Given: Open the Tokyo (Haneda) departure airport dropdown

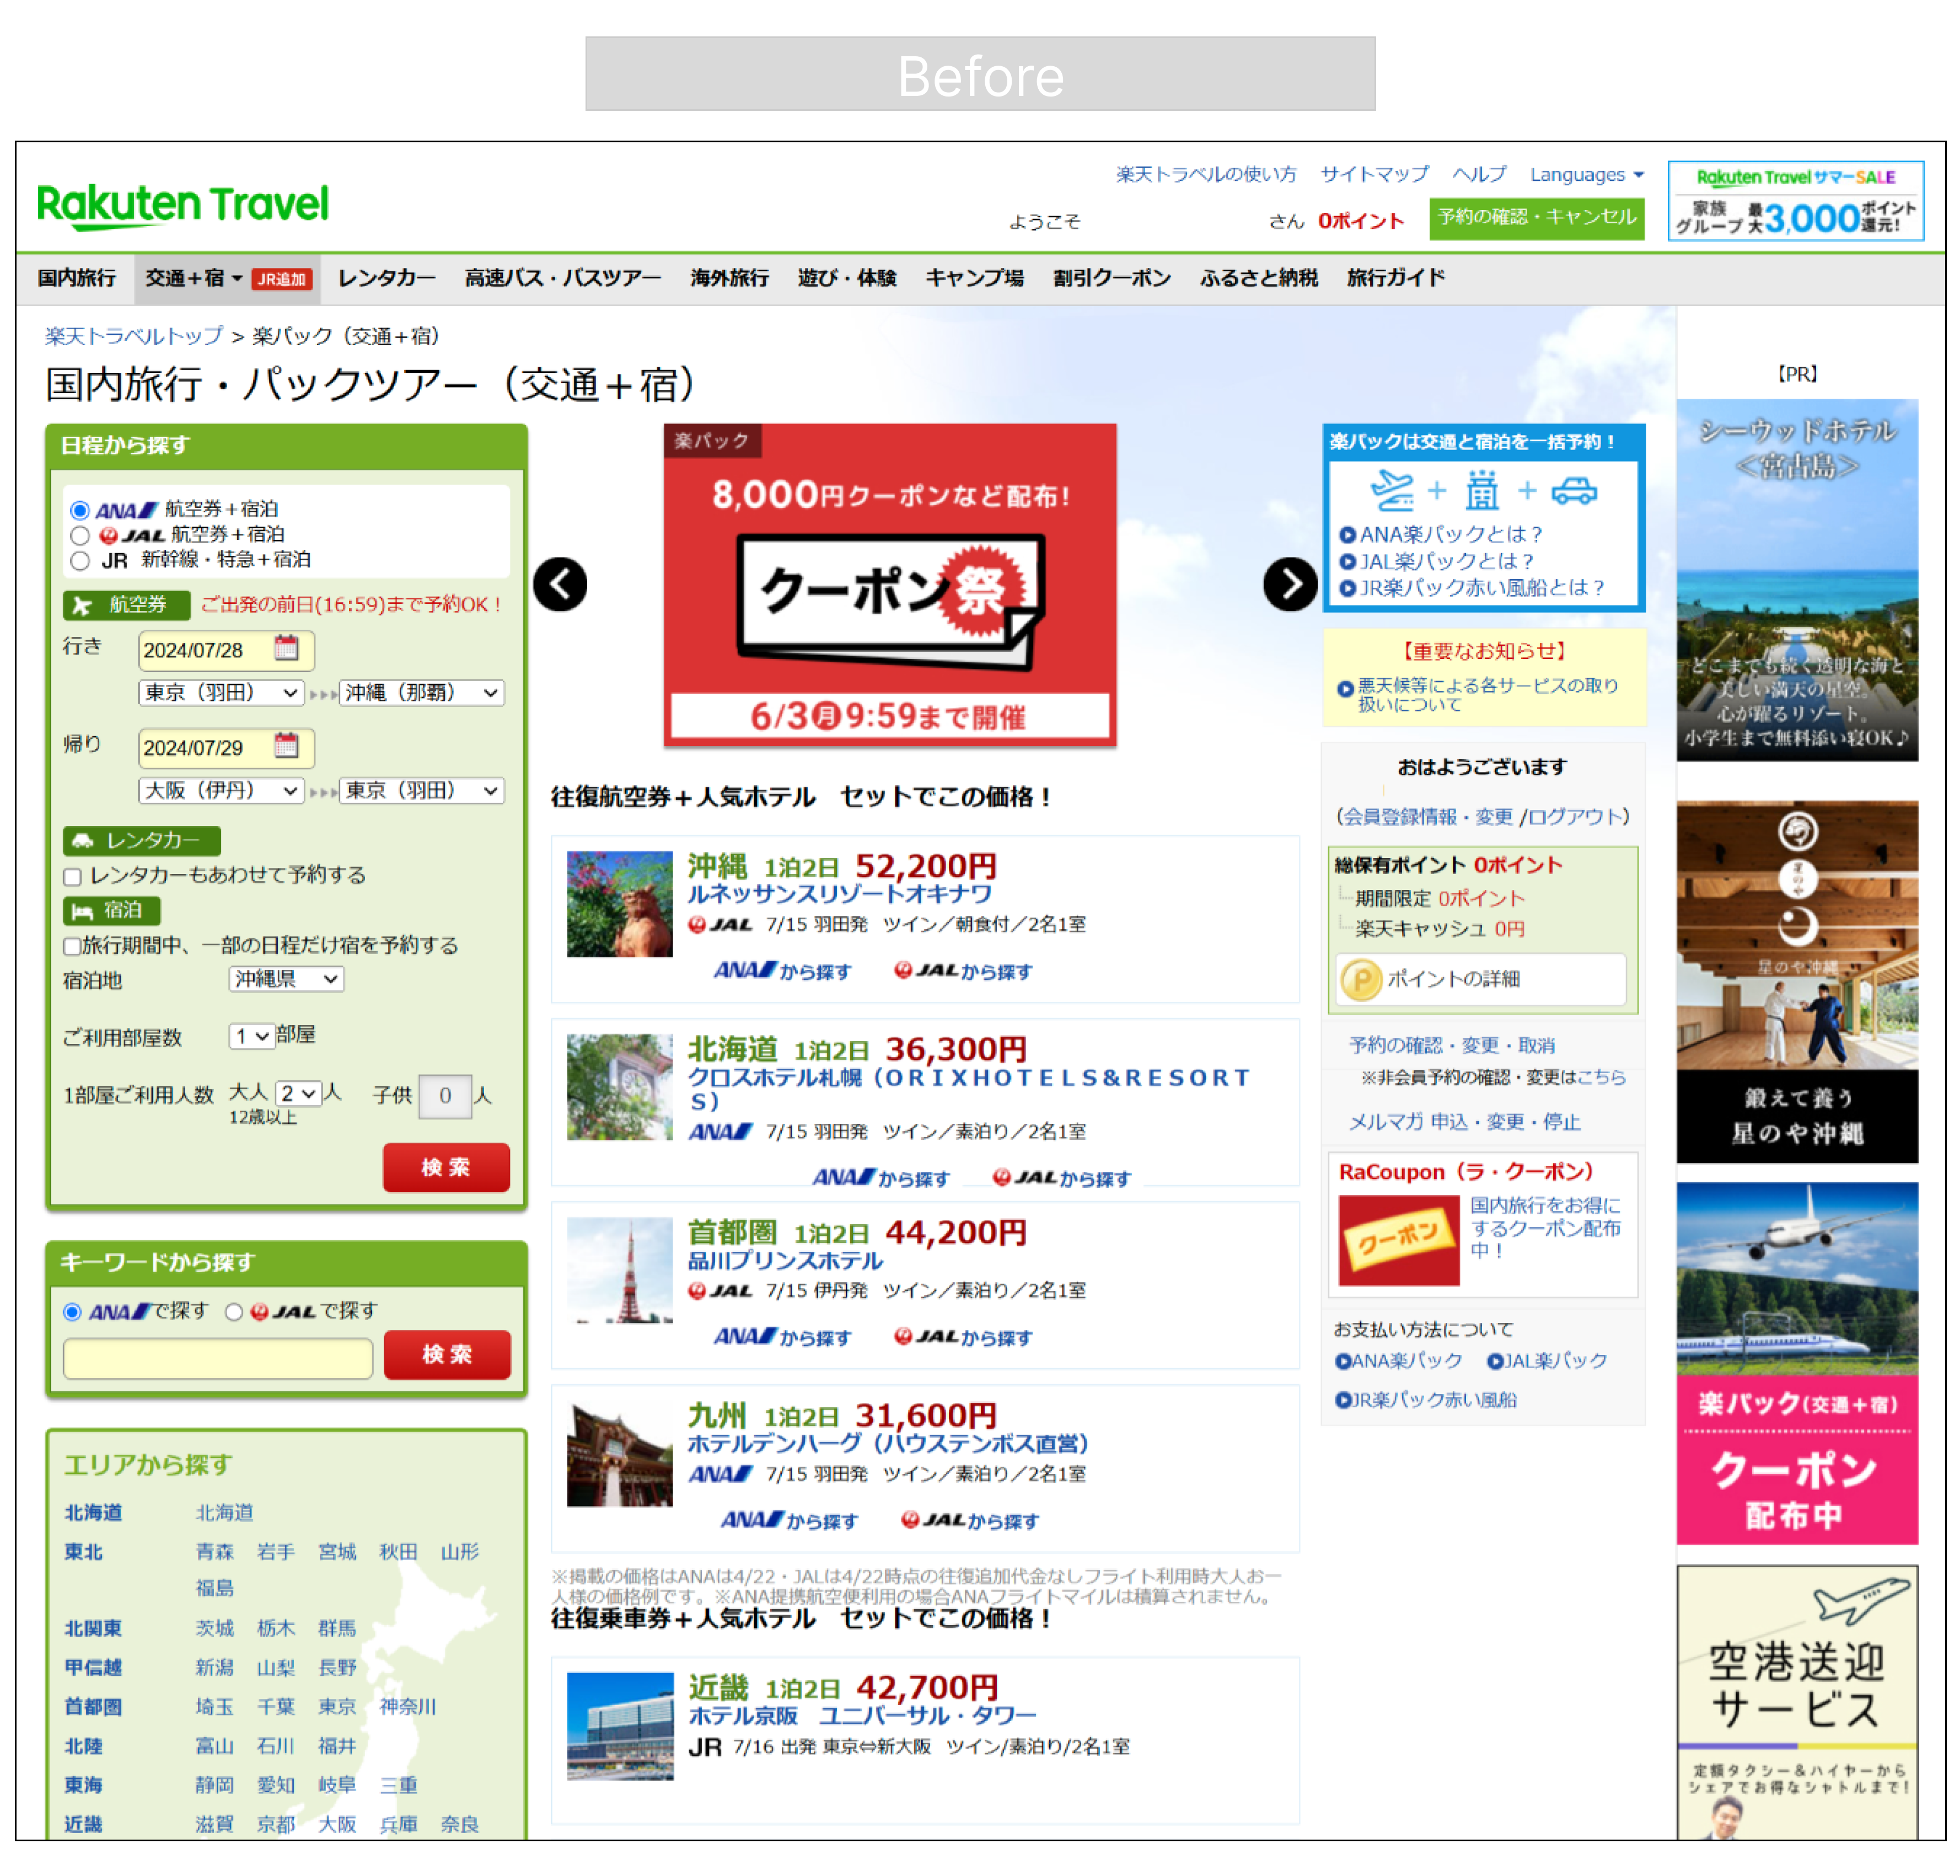Looking at the screenshot, I should [x=221, y=693].
